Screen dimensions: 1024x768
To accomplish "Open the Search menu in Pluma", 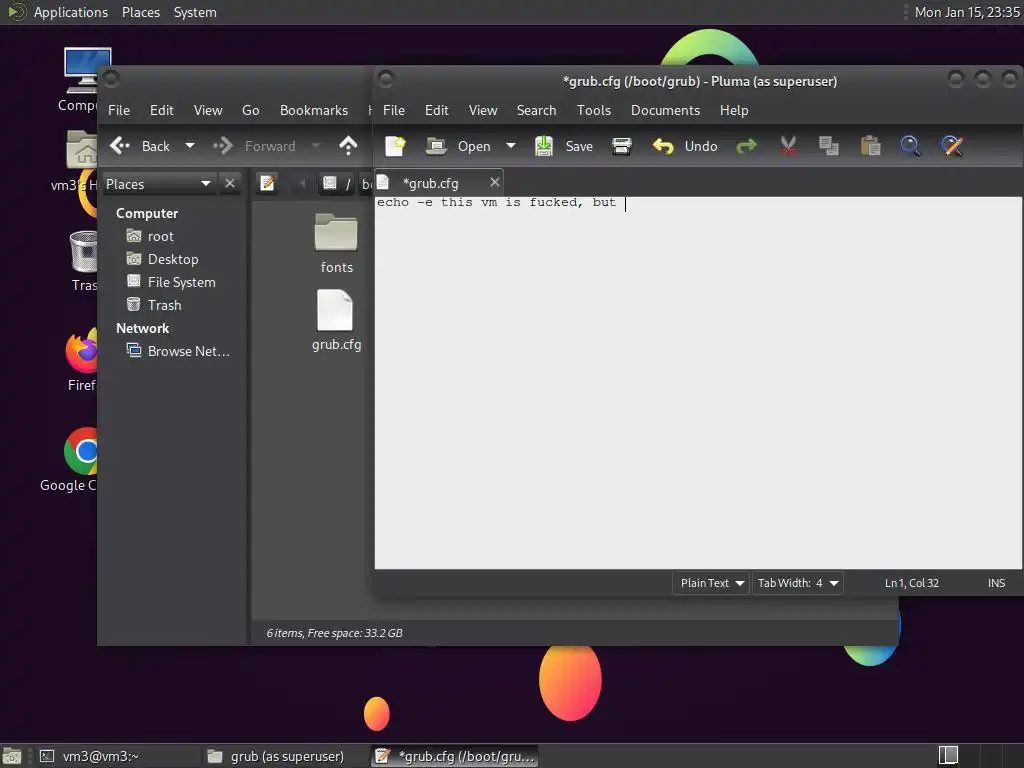I will pos(536,110).
